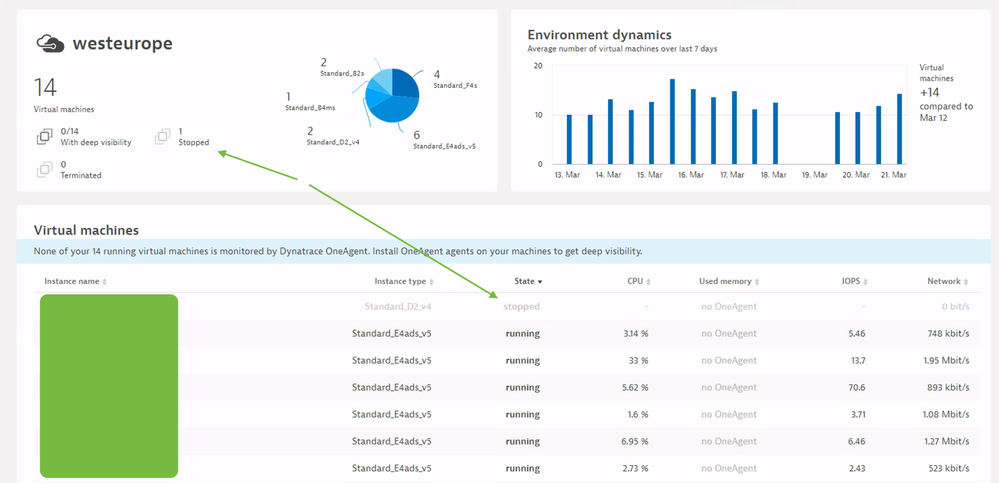Click the icon next to 'With deep visibility'

pos(43,137)
